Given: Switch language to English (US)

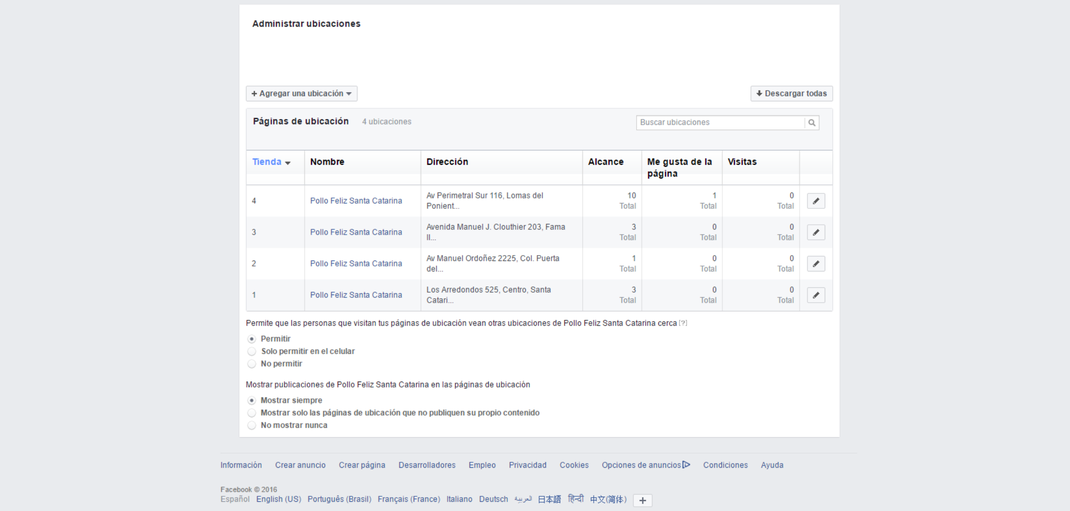Looking at the screenshot, I should coord(278,499).
